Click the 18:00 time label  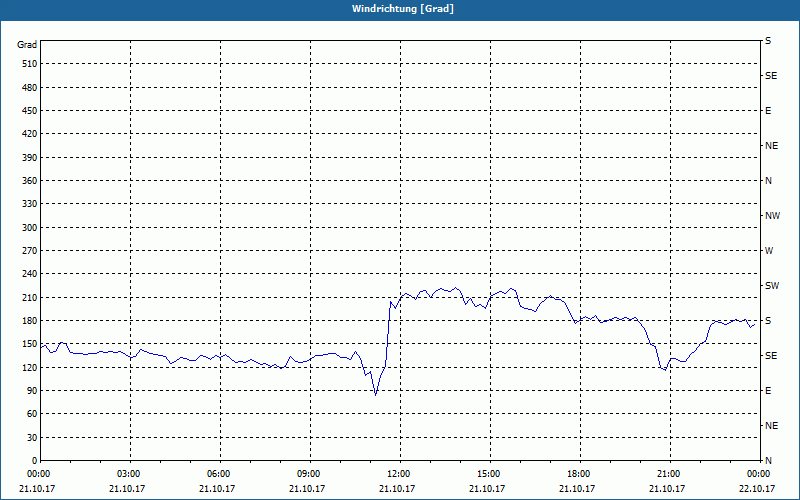(581, 474)
